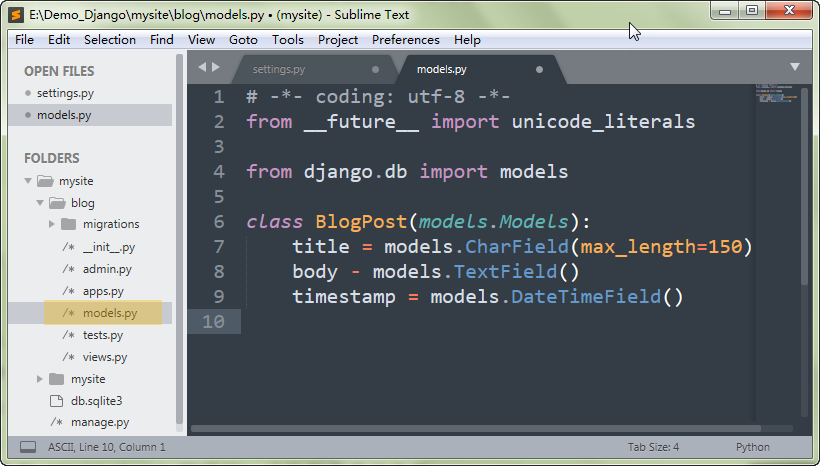Viewport: 820px width, 466px height.
Task: Click the db.sqlite3 file icon
Action: 56,401
